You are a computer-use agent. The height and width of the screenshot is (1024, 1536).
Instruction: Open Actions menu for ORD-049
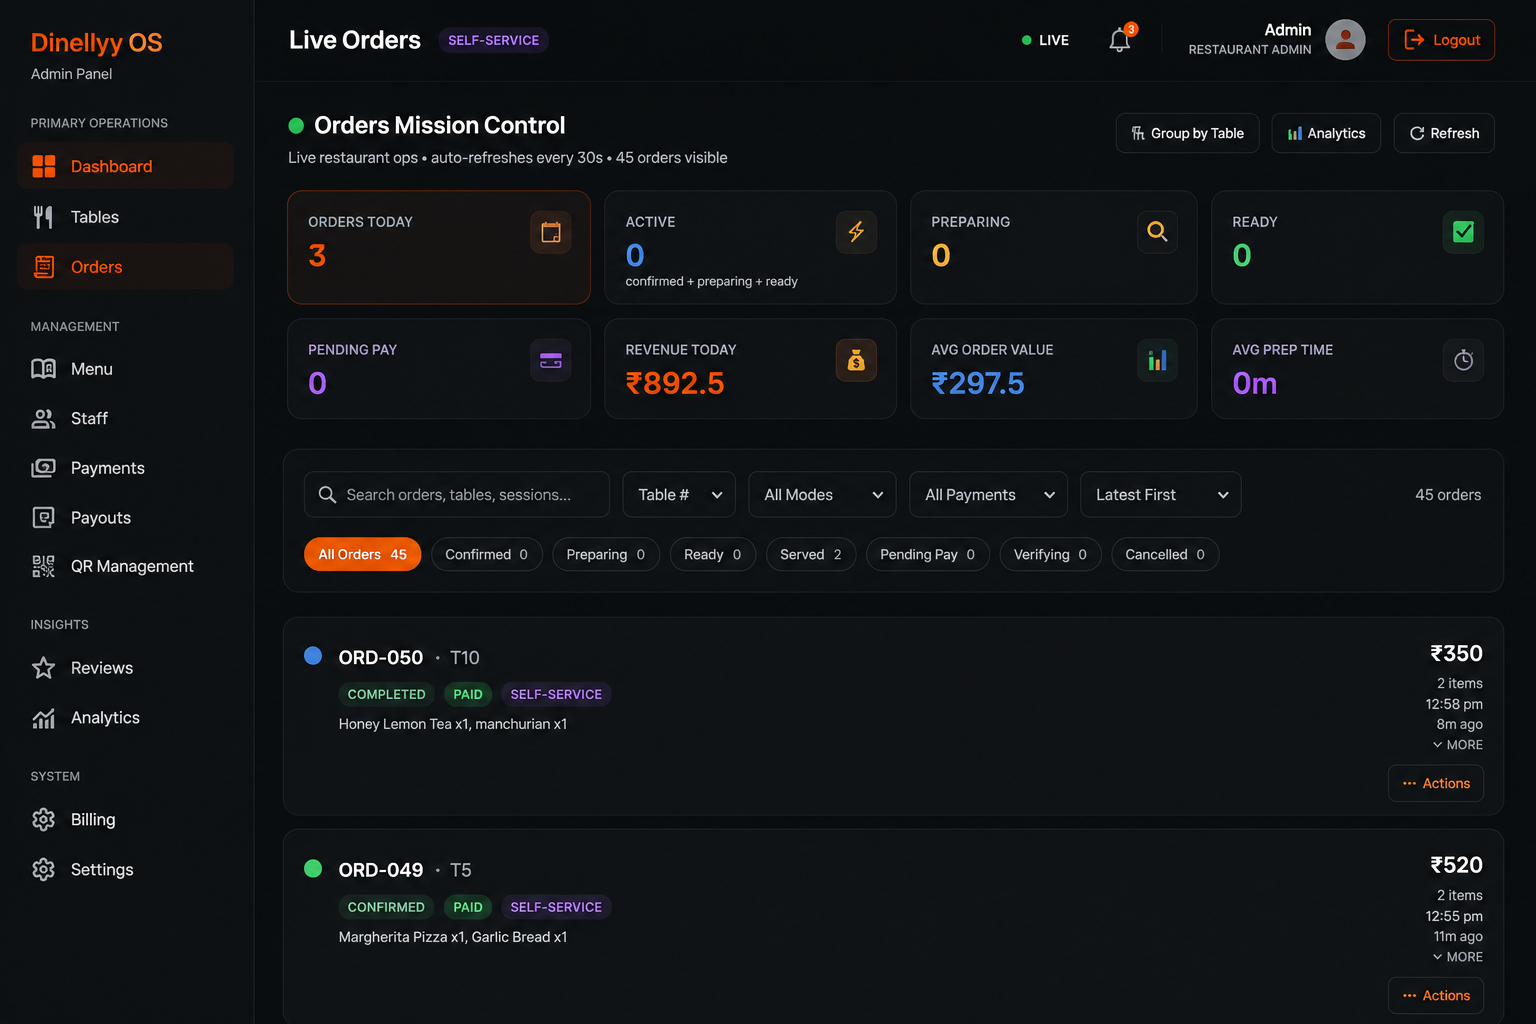[1436, 995]
